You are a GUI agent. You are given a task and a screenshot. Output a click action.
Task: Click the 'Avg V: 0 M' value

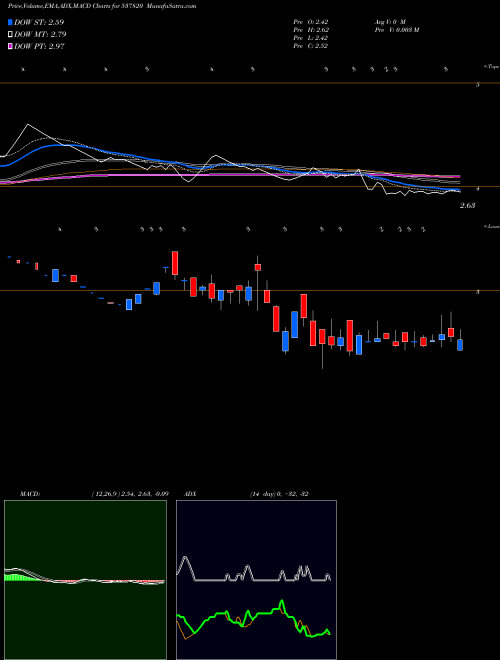tap(389, 22)
